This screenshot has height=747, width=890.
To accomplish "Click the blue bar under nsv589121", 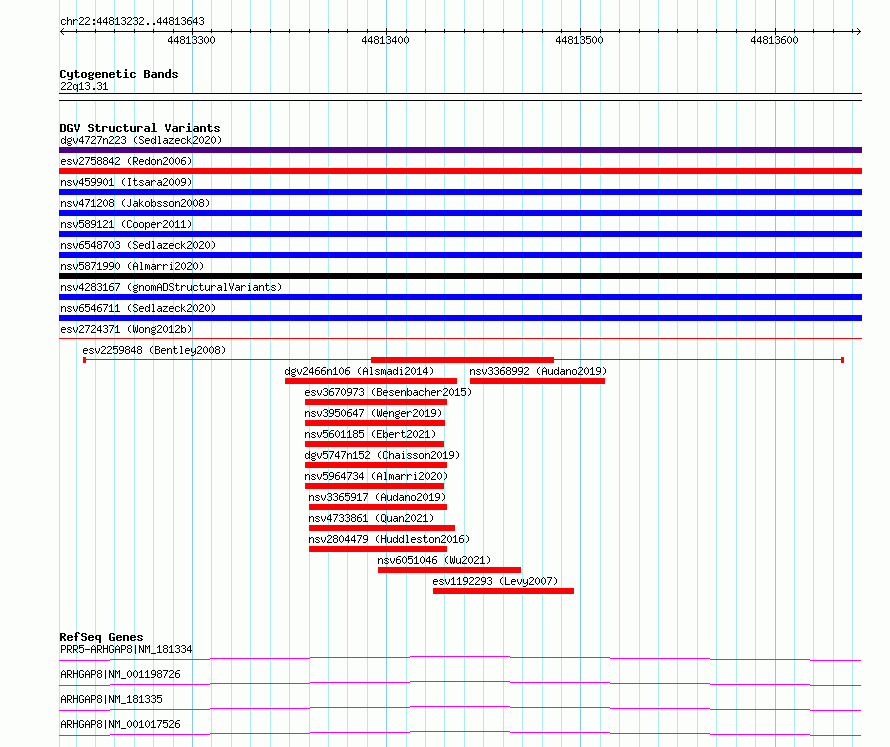I will [x=460, y=234].
